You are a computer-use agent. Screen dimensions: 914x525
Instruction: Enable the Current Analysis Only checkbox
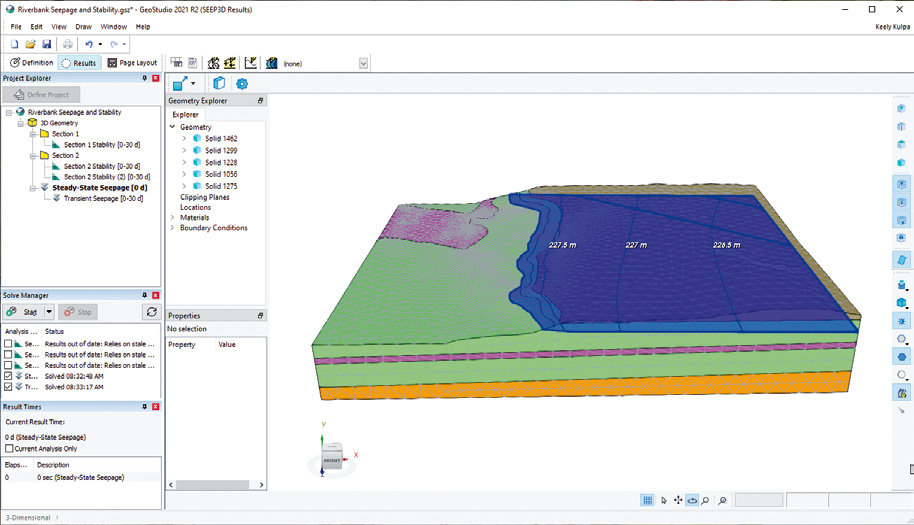coord(9,449)
